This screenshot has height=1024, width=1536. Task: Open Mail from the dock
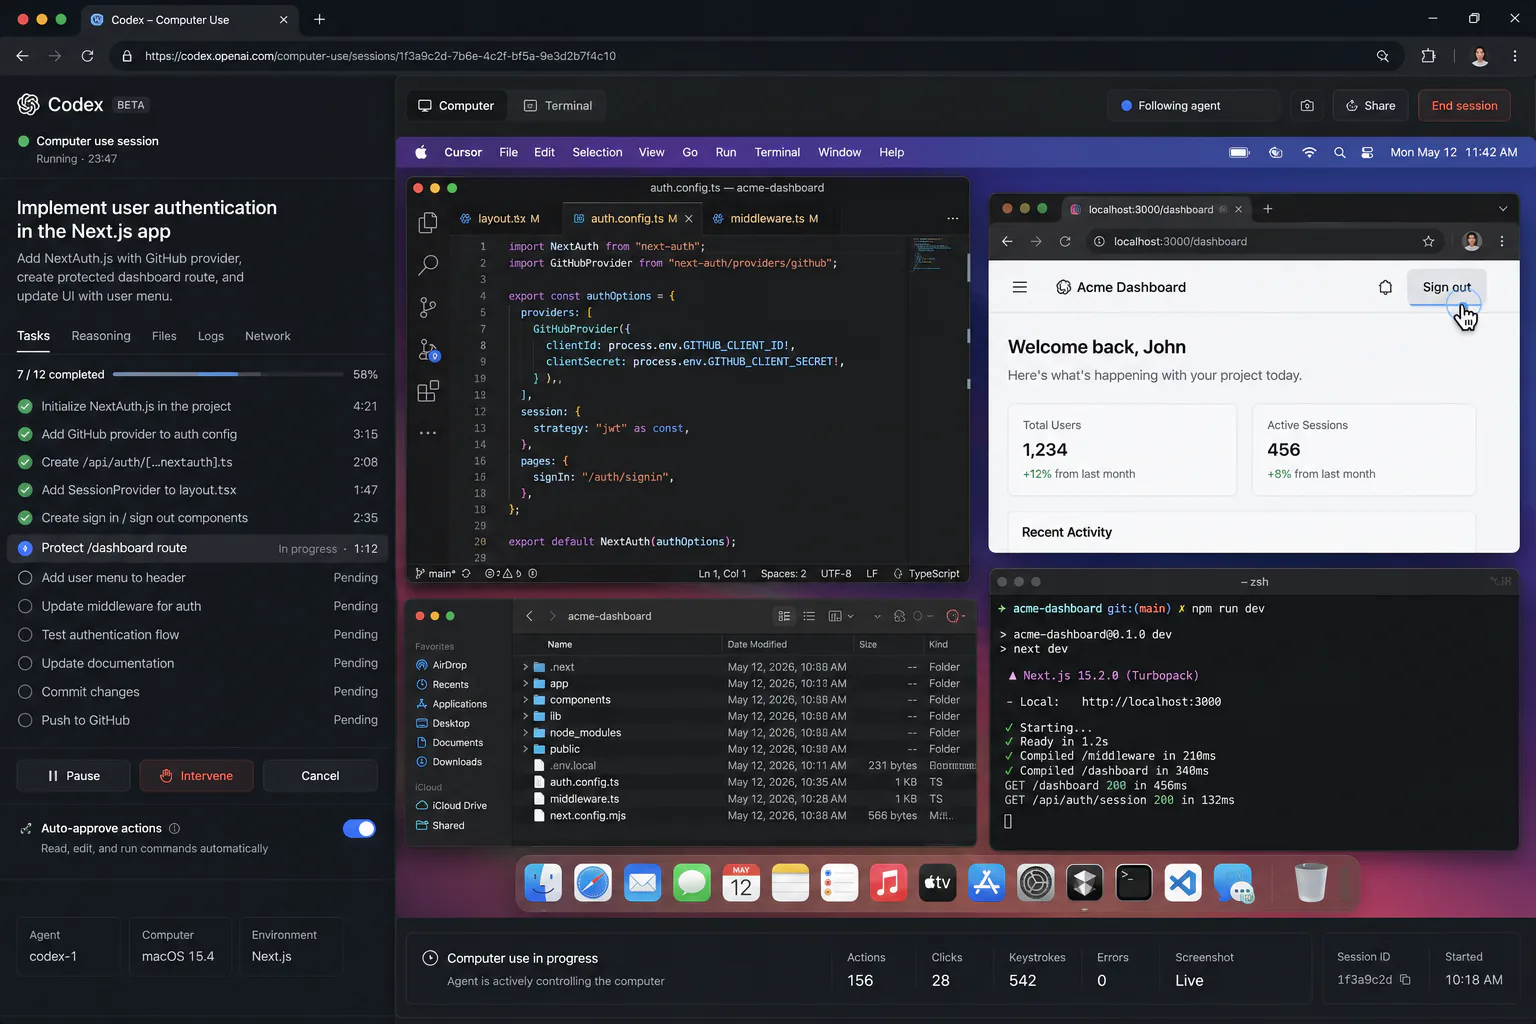pyautogui.click(x=642, y=883)
